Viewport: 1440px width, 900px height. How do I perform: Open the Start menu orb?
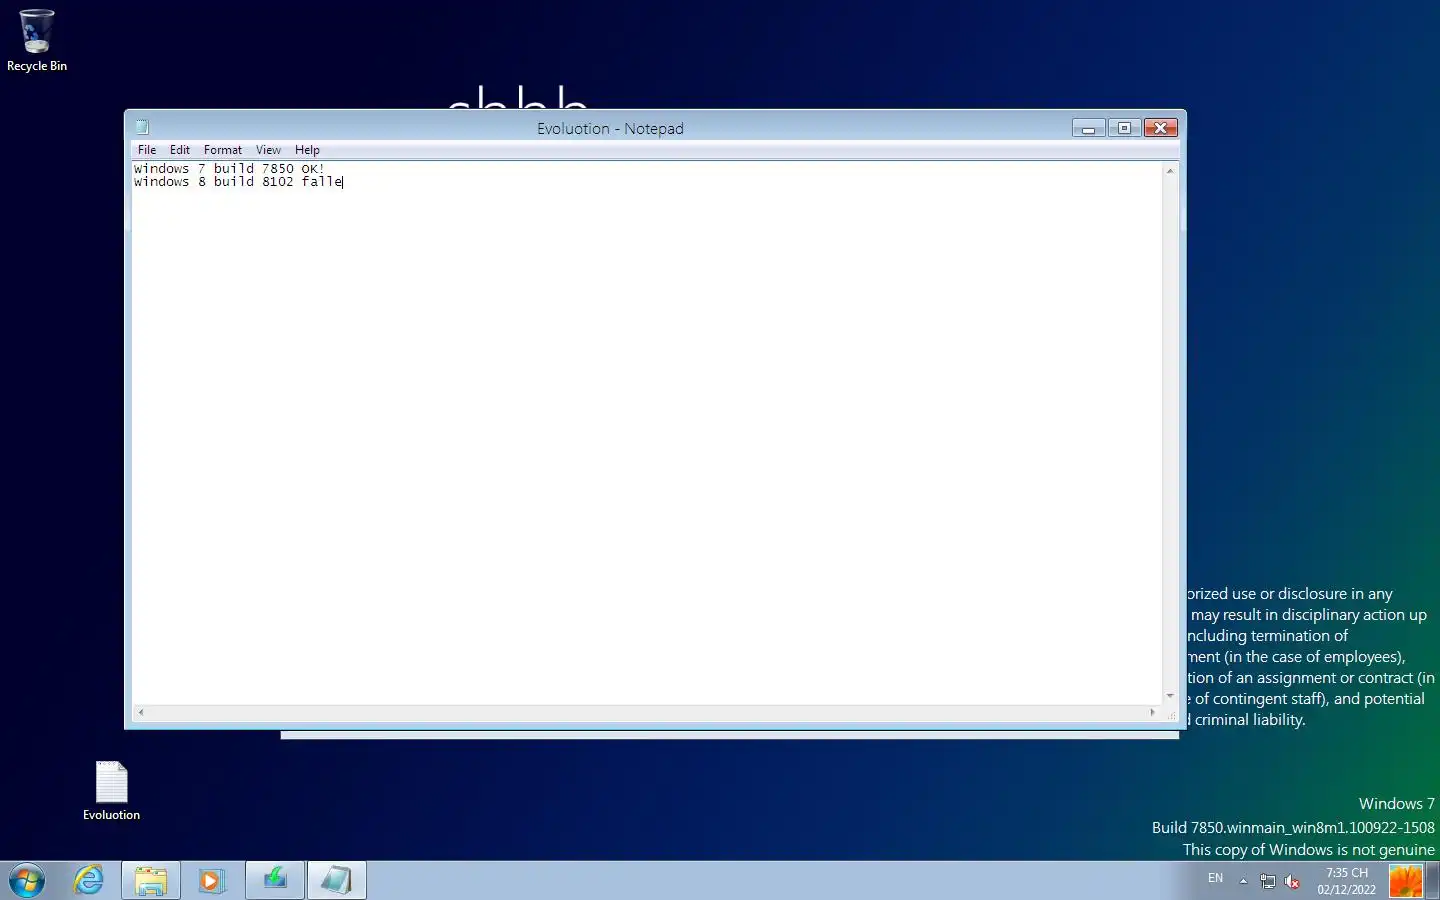coord(27,880)
